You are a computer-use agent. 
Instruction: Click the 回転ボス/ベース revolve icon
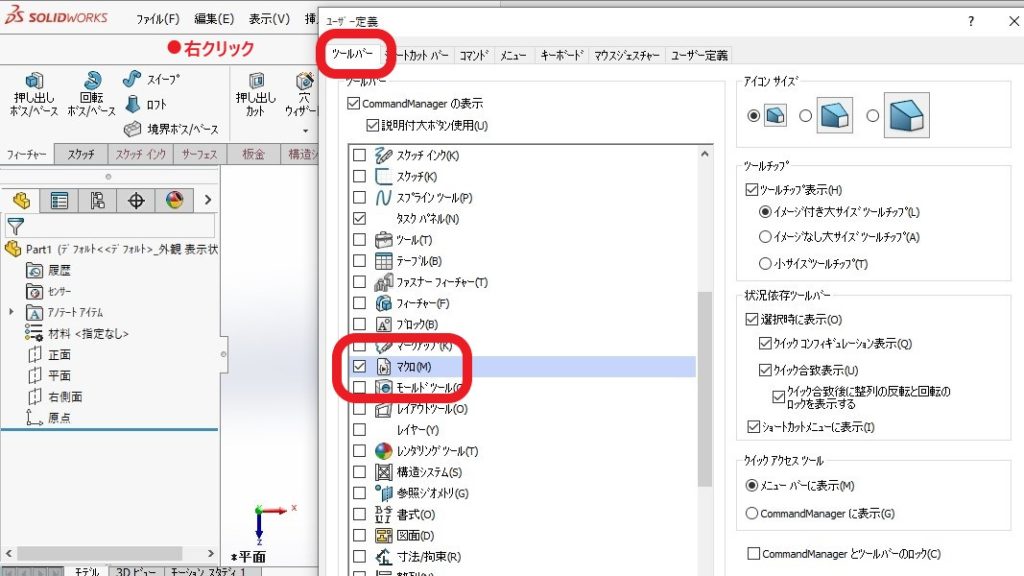click(x=92, y=82)
